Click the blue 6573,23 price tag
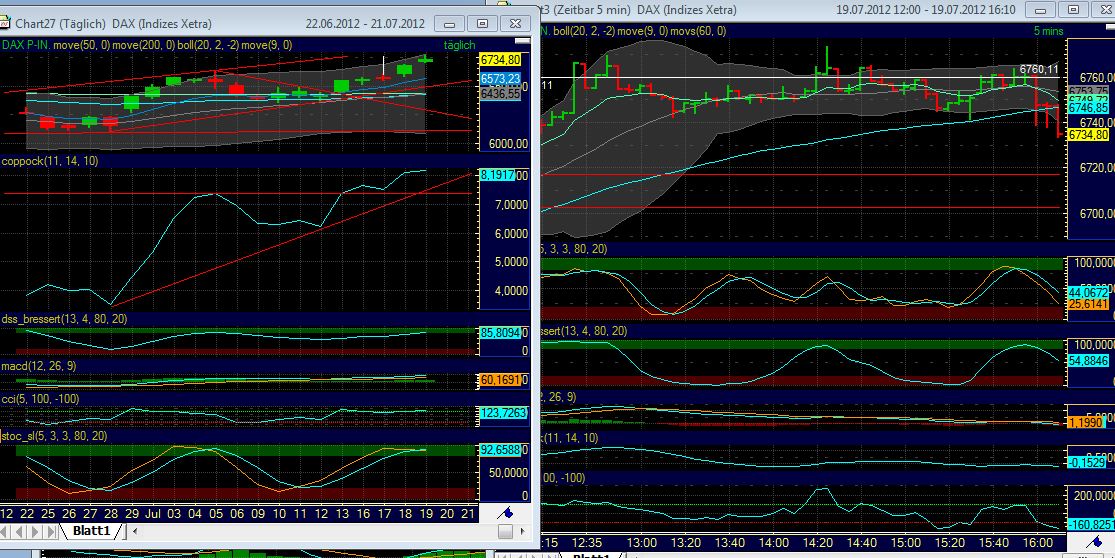 501,79
